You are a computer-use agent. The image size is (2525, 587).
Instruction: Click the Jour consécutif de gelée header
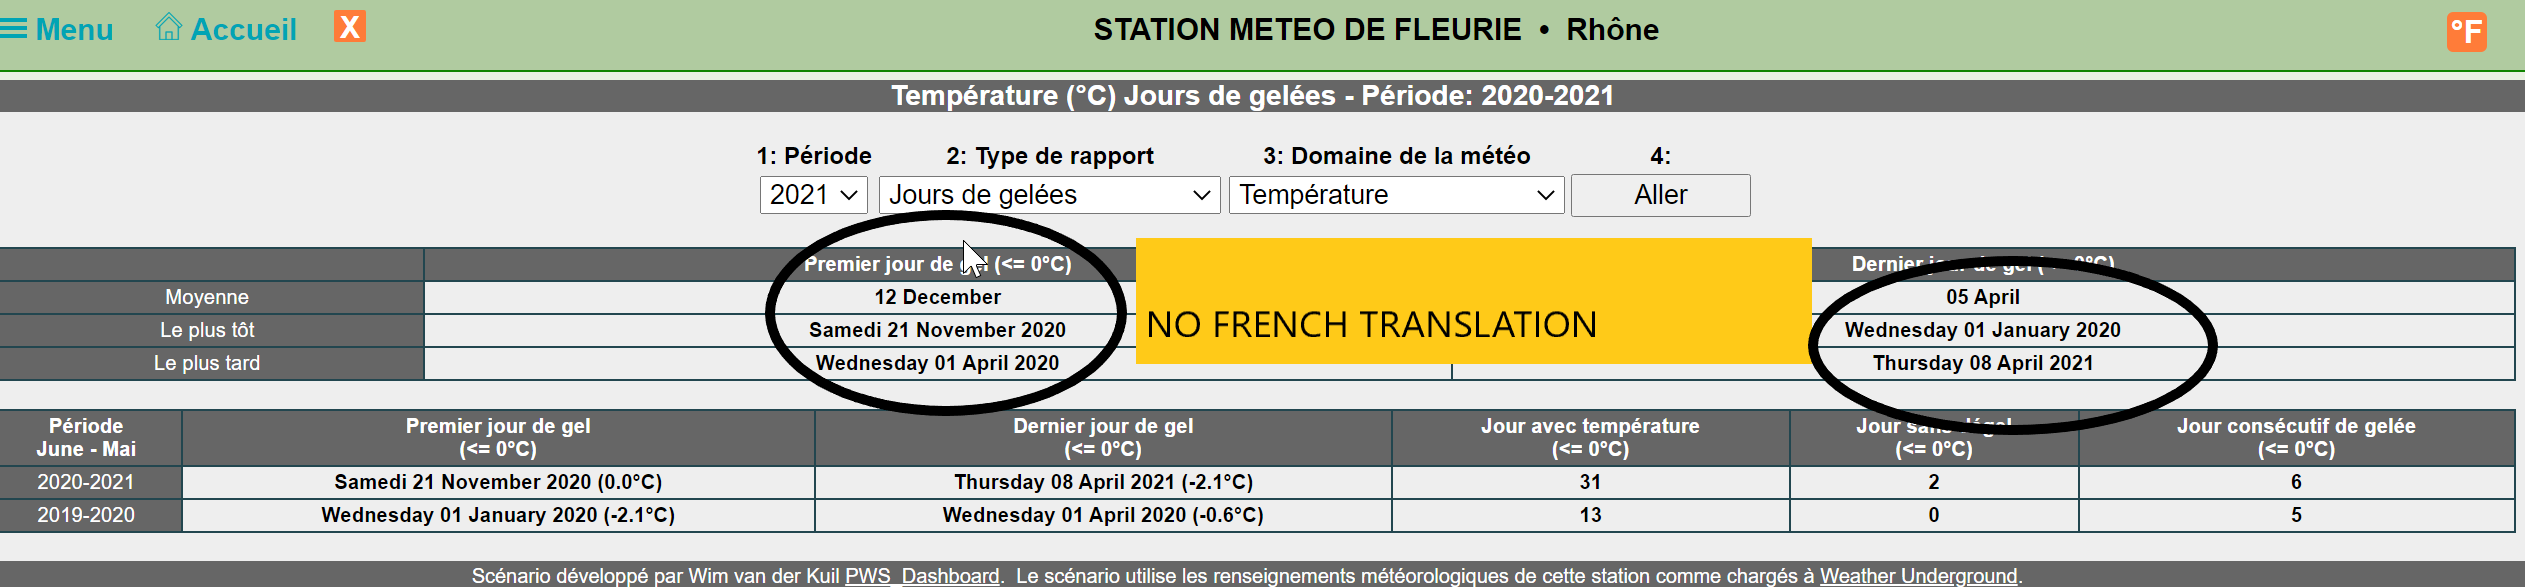click(x=2296, y=437)
